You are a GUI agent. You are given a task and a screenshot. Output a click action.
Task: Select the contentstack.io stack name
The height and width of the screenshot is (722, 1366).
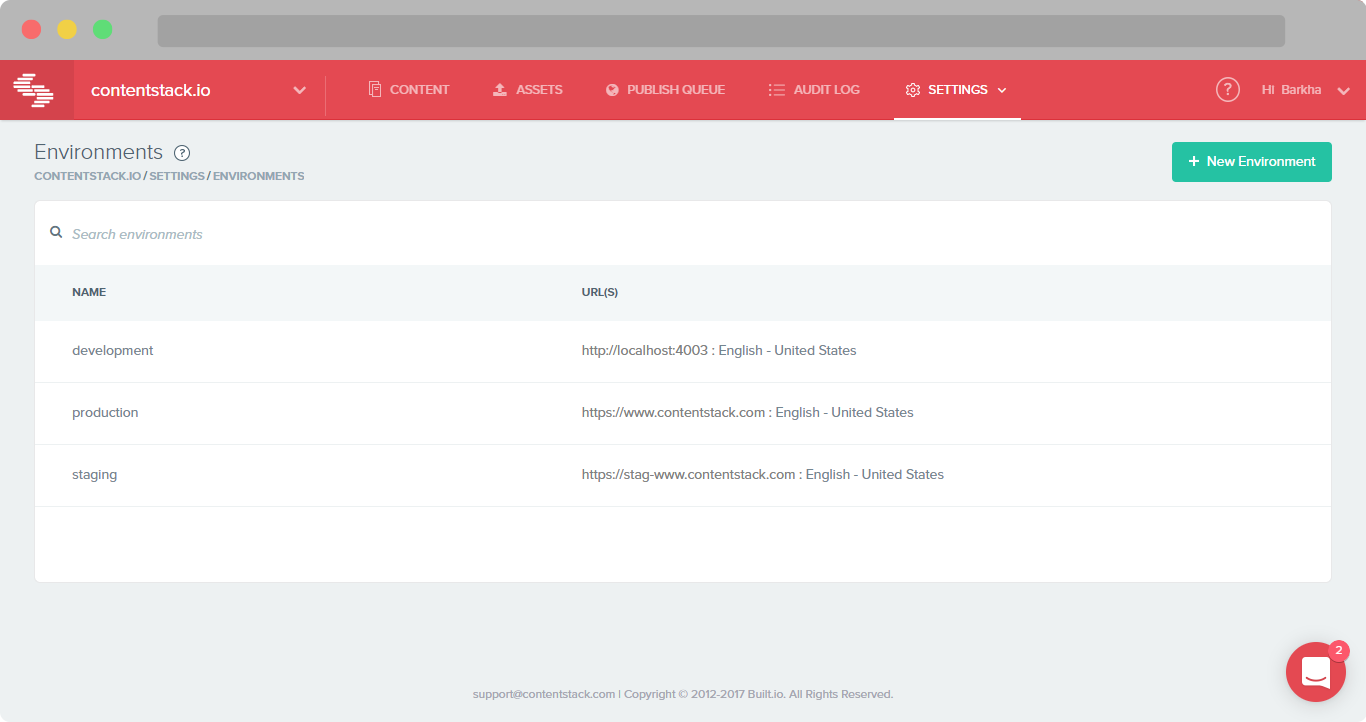(x=150, y=90)
